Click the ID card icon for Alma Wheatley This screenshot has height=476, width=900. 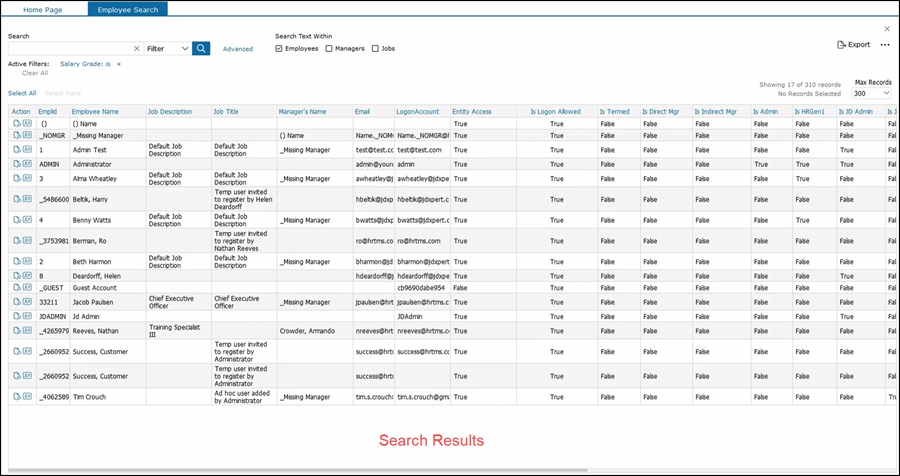pyautogui.click(x=27, y=178)
